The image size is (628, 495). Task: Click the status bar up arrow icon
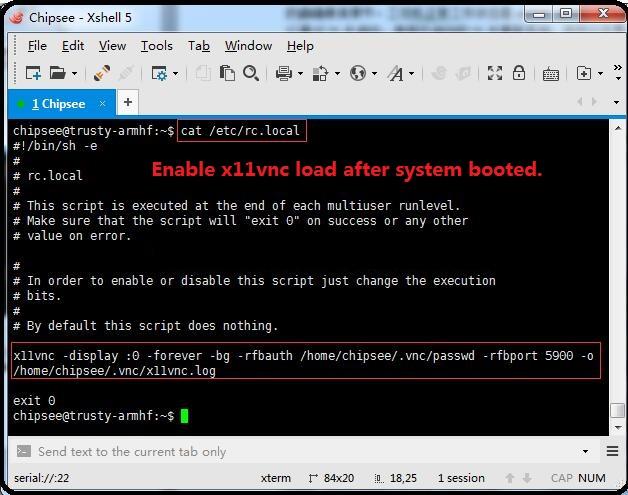pyautogui.click(x=510, y=478)
